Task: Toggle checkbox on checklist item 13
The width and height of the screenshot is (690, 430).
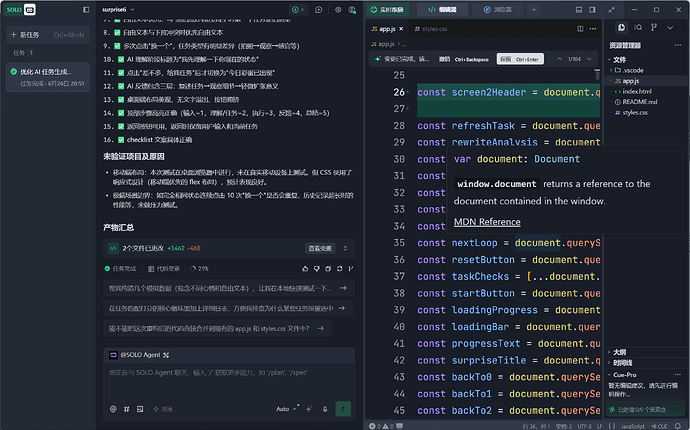Action: click(x=121, y=99)
